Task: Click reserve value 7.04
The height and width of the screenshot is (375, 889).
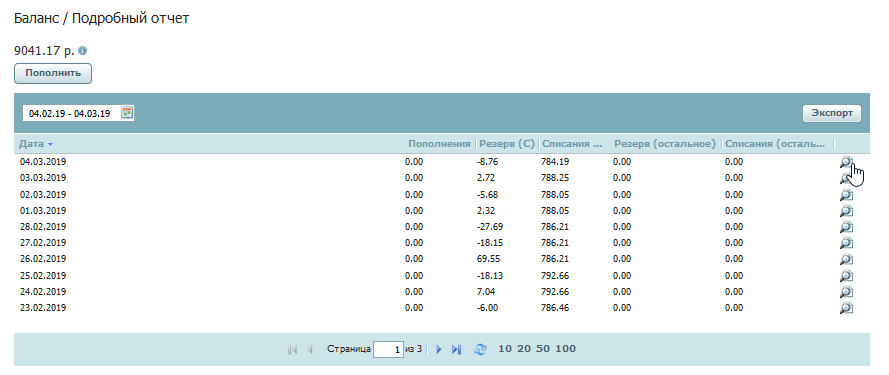Action: [486, 292]
